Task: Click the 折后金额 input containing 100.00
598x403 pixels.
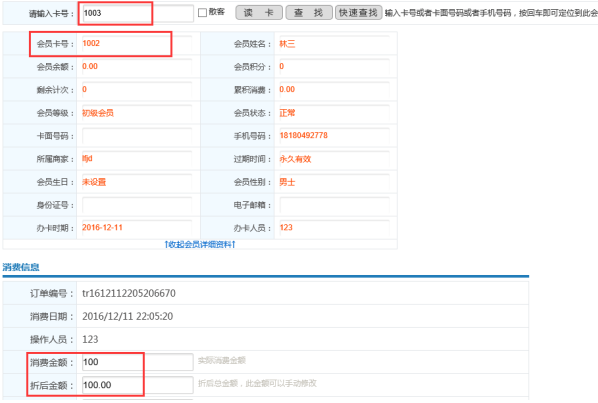Action: 138,385
